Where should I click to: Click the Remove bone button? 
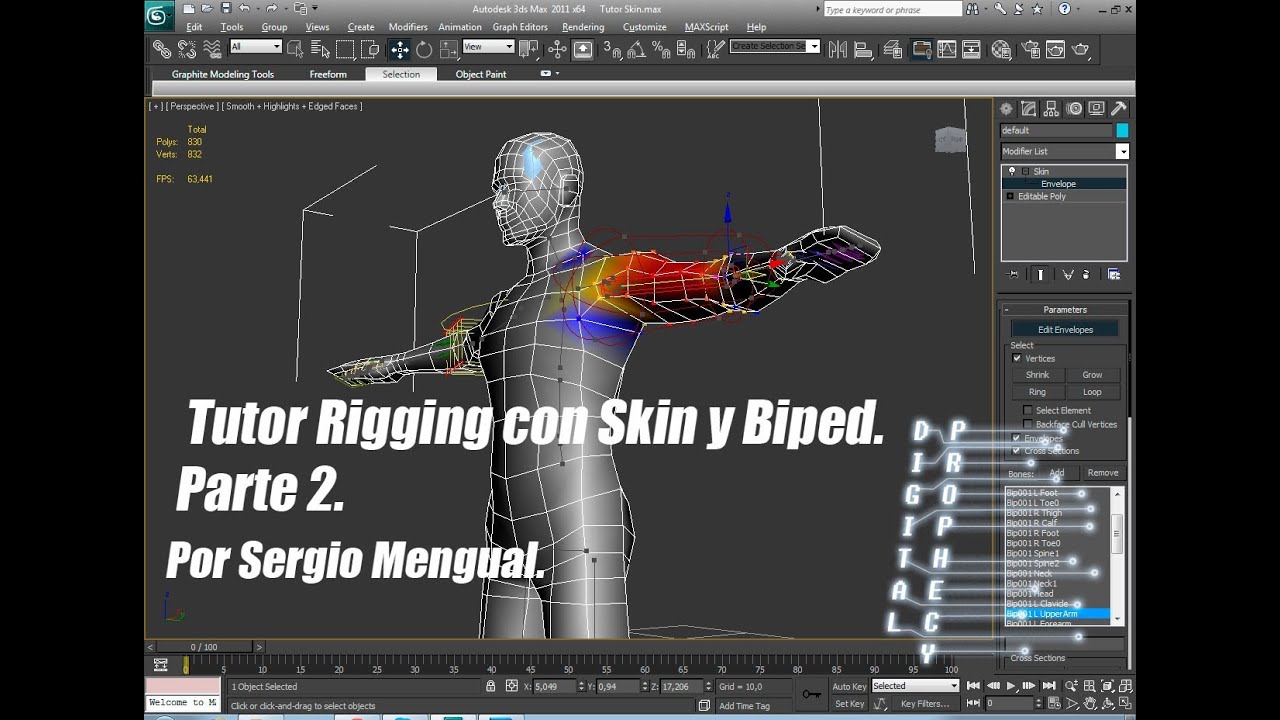point(1103,473)
